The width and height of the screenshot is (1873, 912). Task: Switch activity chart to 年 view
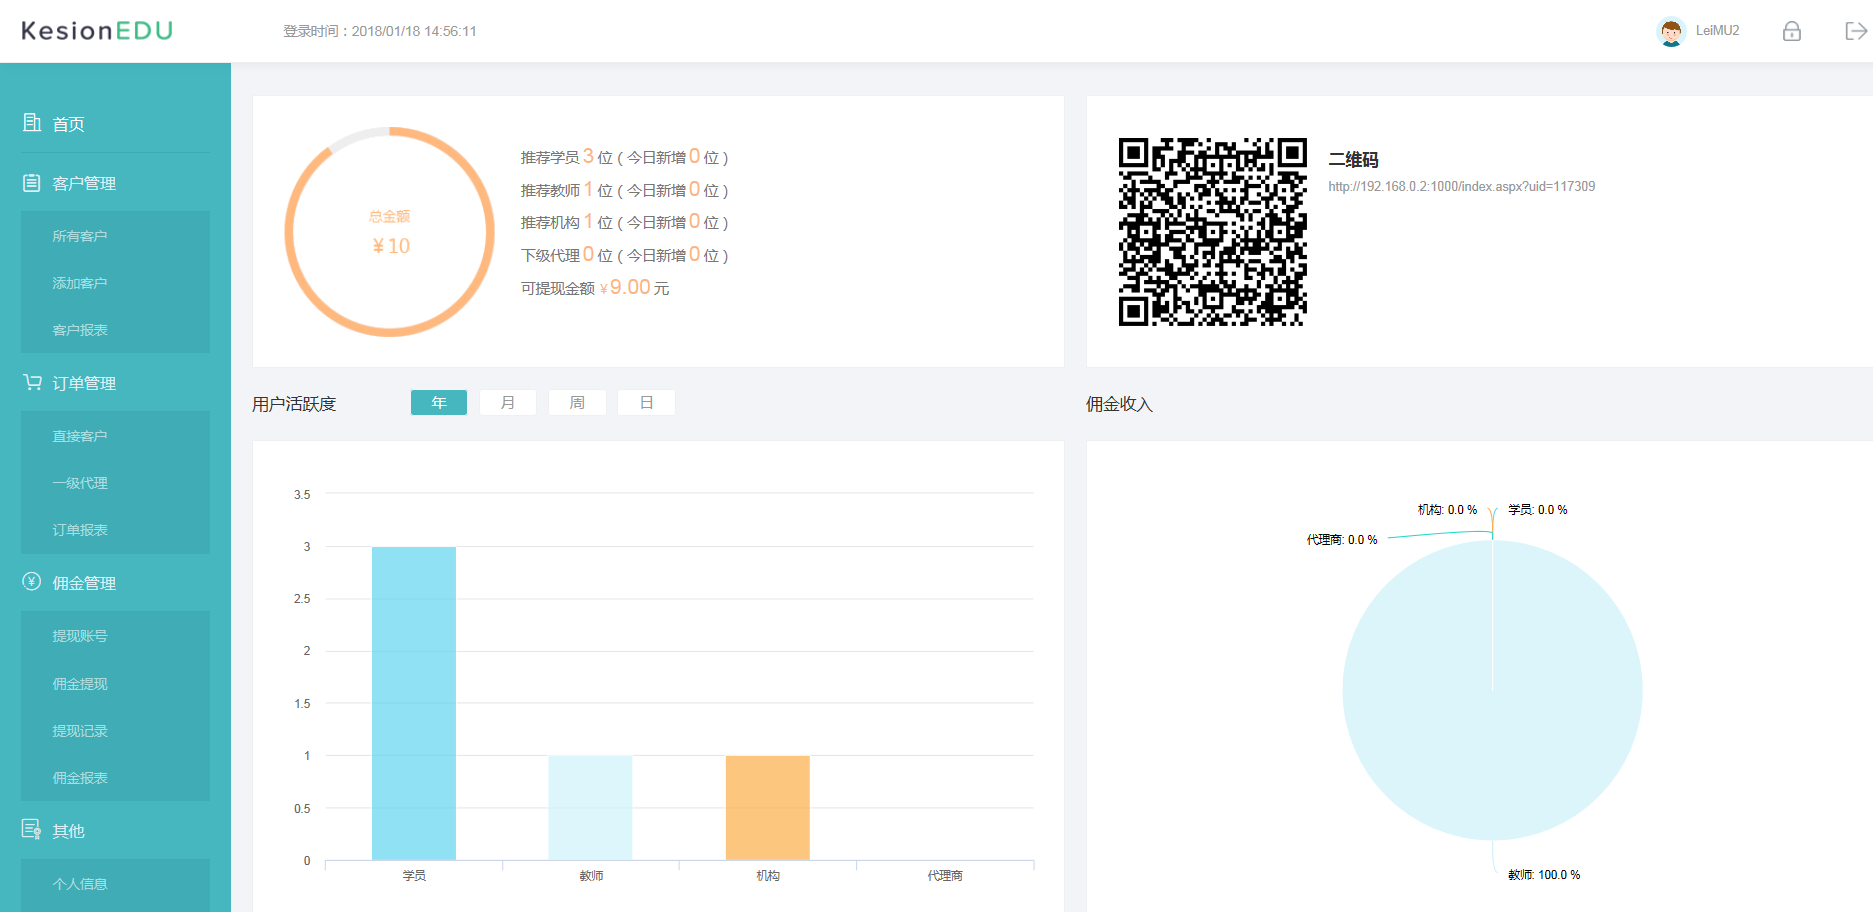439,402
